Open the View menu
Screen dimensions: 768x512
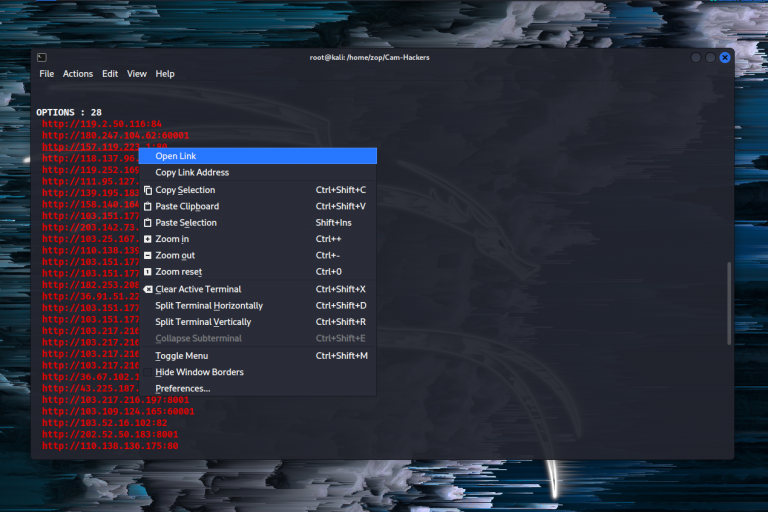click(x=137, y=74)
